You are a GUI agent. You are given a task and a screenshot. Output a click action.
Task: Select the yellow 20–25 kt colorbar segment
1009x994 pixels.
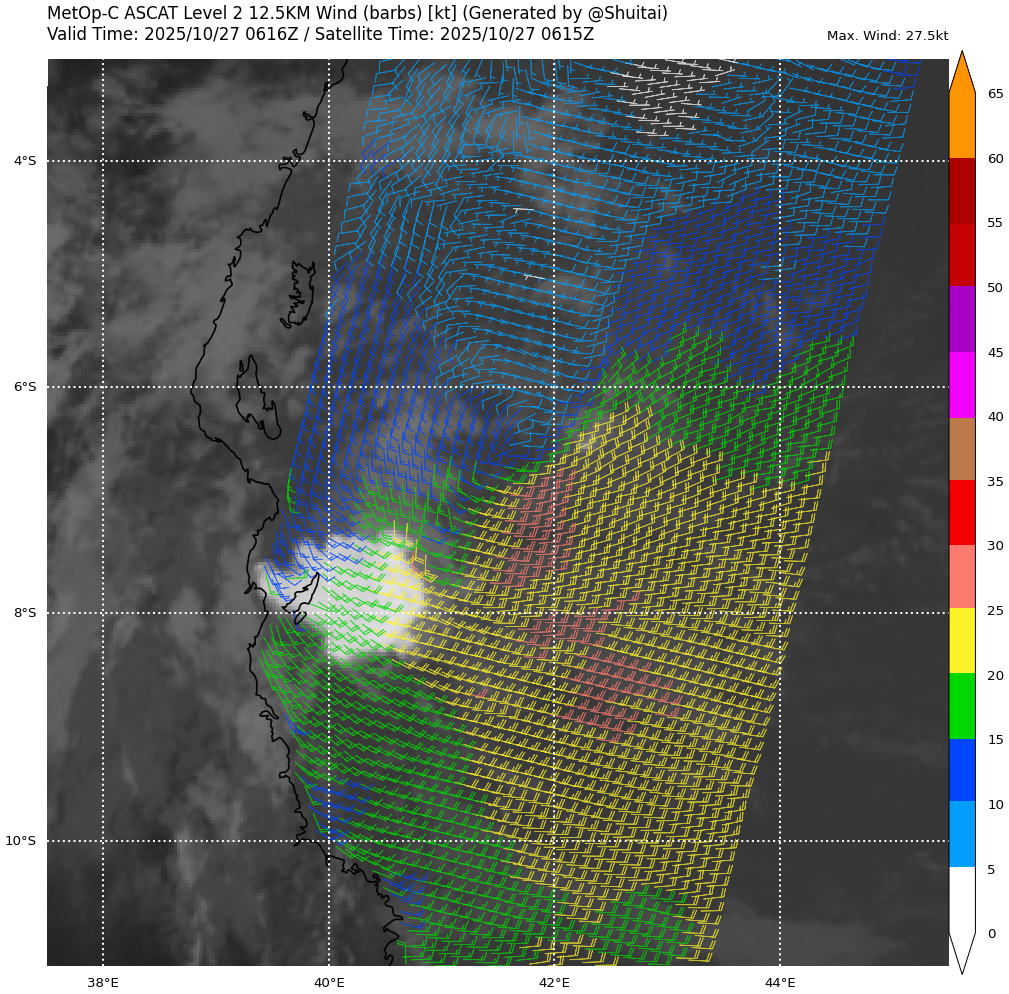click(x=961, y=640)
